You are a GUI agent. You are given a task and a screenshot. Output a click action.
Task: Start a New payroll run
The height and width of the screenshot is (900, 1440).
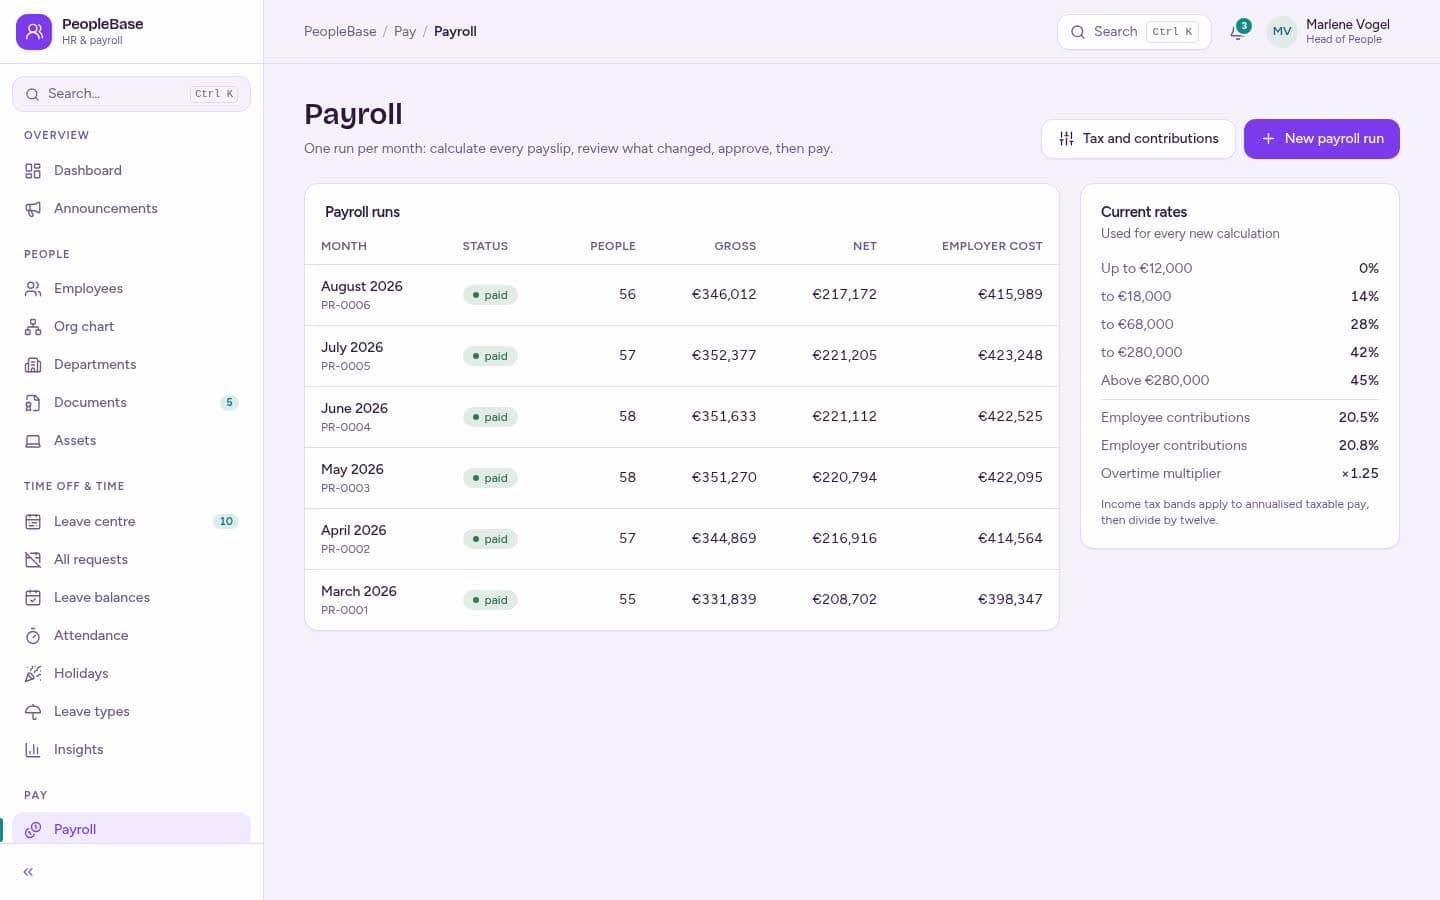(x=1322, y=139)
